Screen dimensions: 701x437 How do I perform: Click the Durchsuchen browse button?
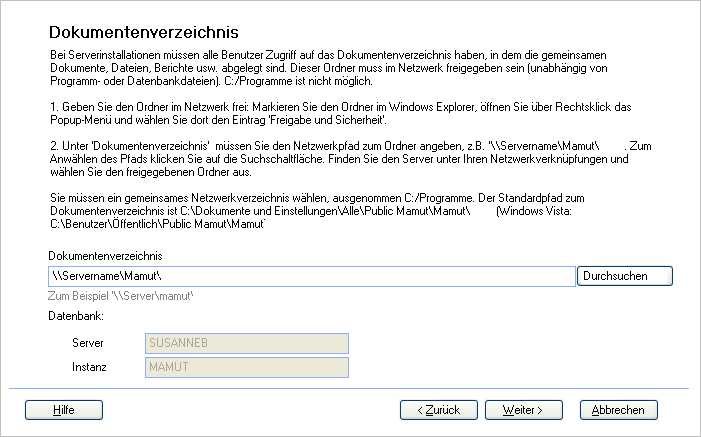[x=625, y=276]
